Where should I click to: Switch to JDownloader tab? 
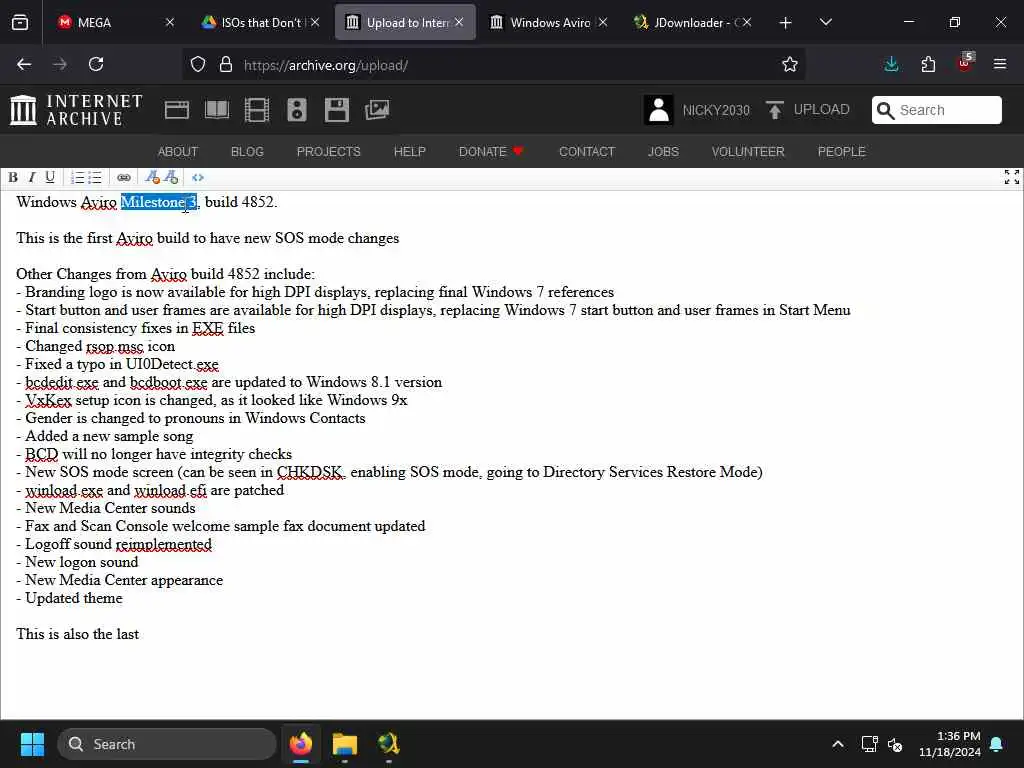coord(694,22)
